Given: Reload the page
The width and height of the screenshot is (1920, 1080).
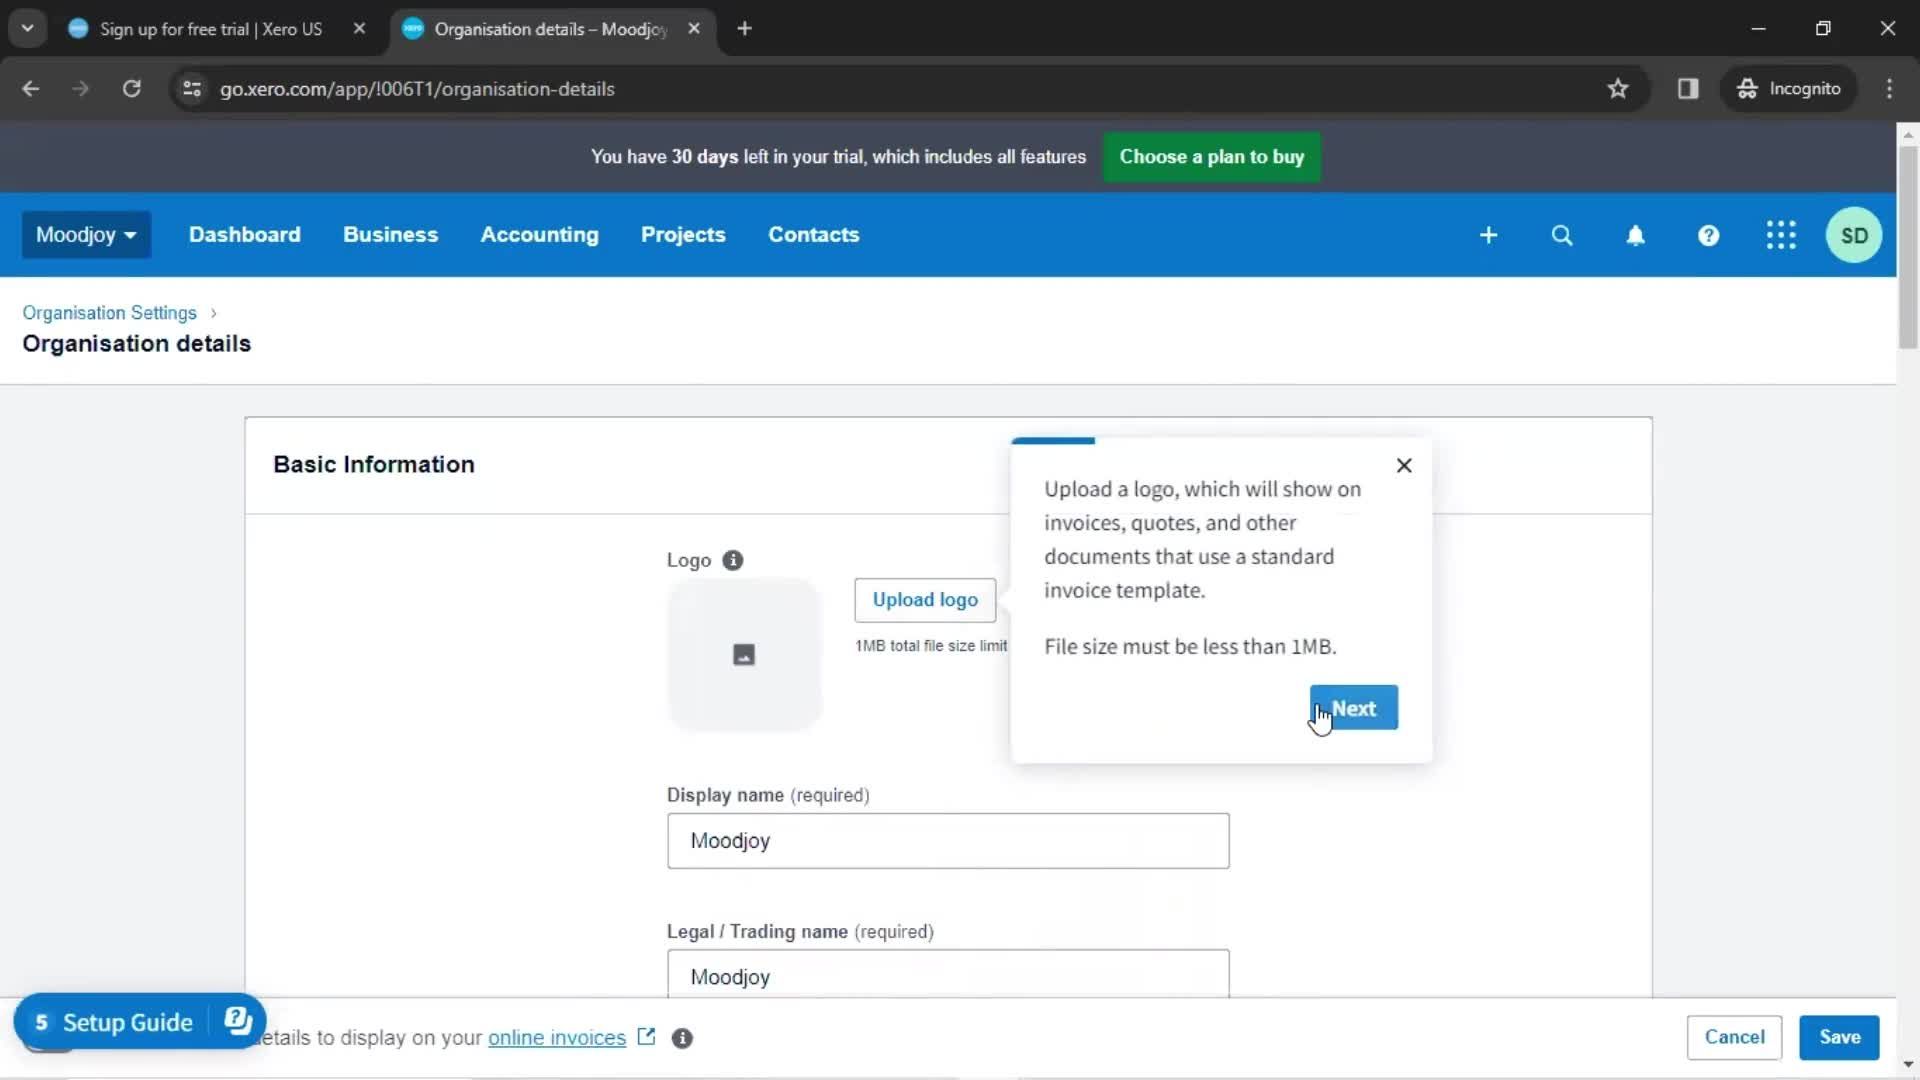Looking at the screenshot, I should pyautogui.click(x=131, y=89).
